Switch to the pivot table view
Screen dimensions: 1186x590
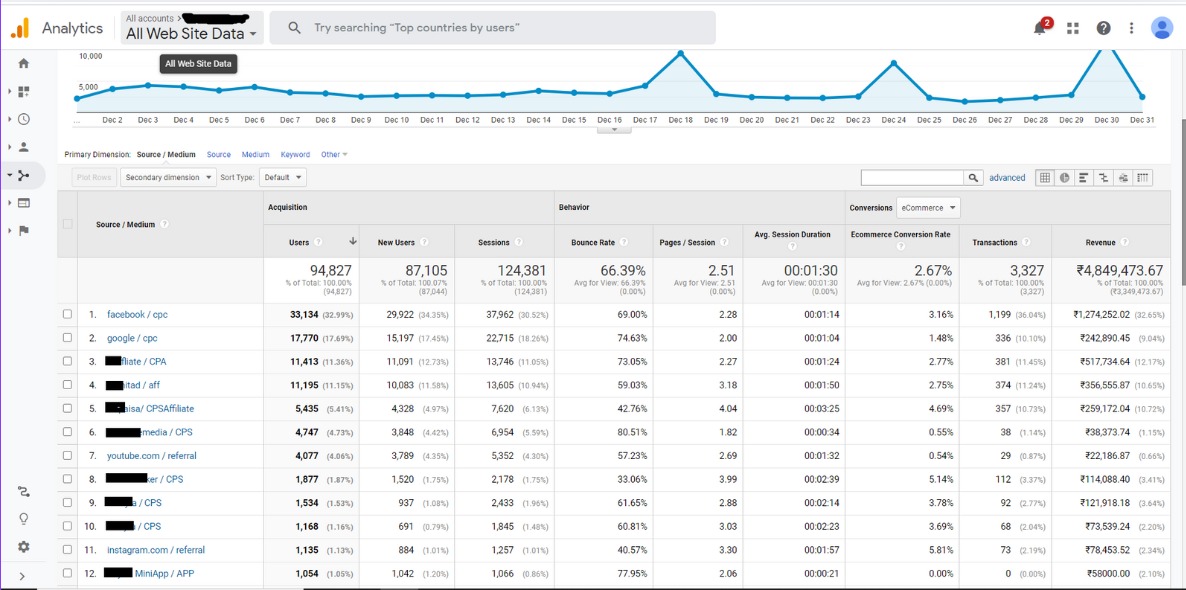point(1144,177)
